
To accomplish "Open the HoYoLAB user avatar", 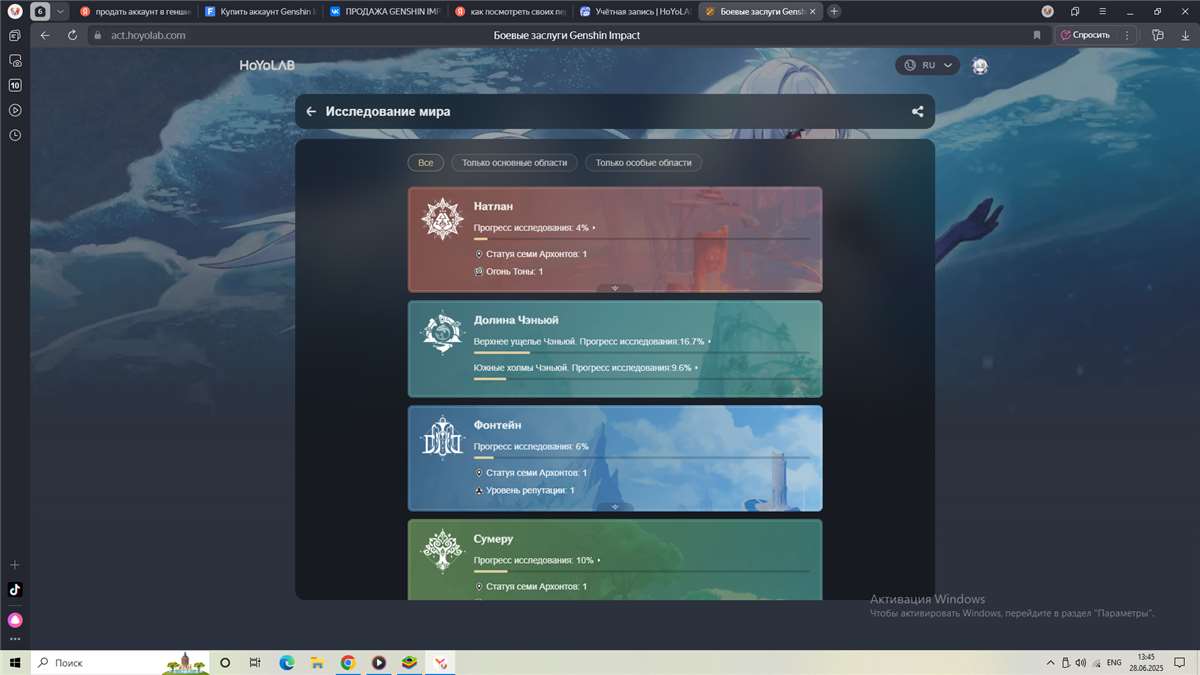I will (980, 66).
